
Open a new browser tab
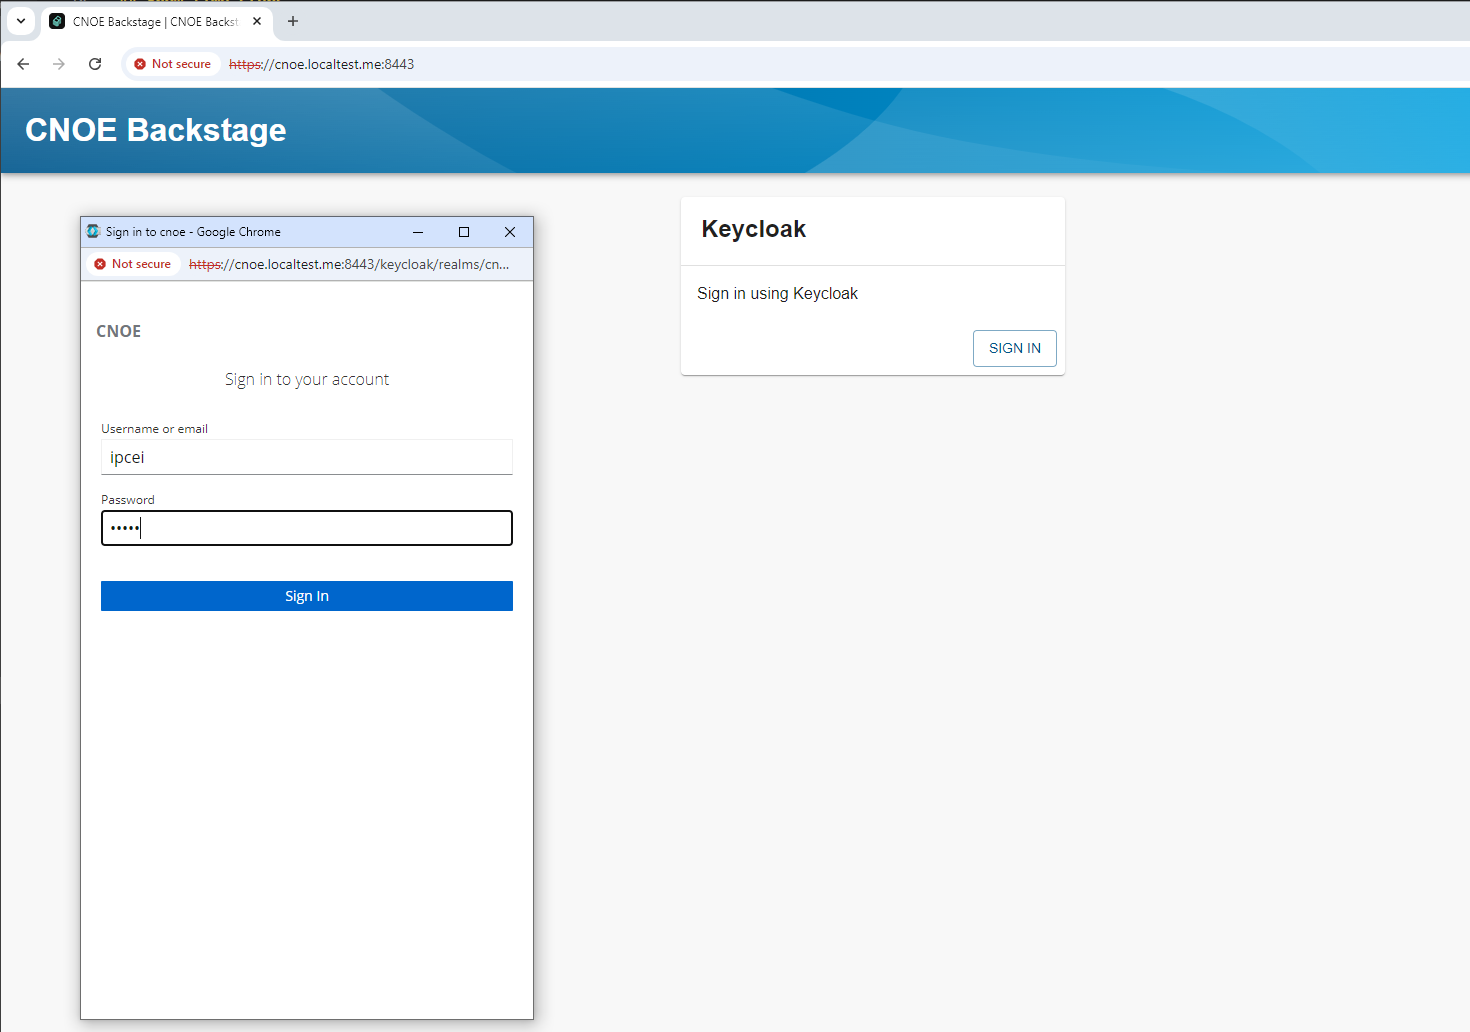tap(293, 21)
